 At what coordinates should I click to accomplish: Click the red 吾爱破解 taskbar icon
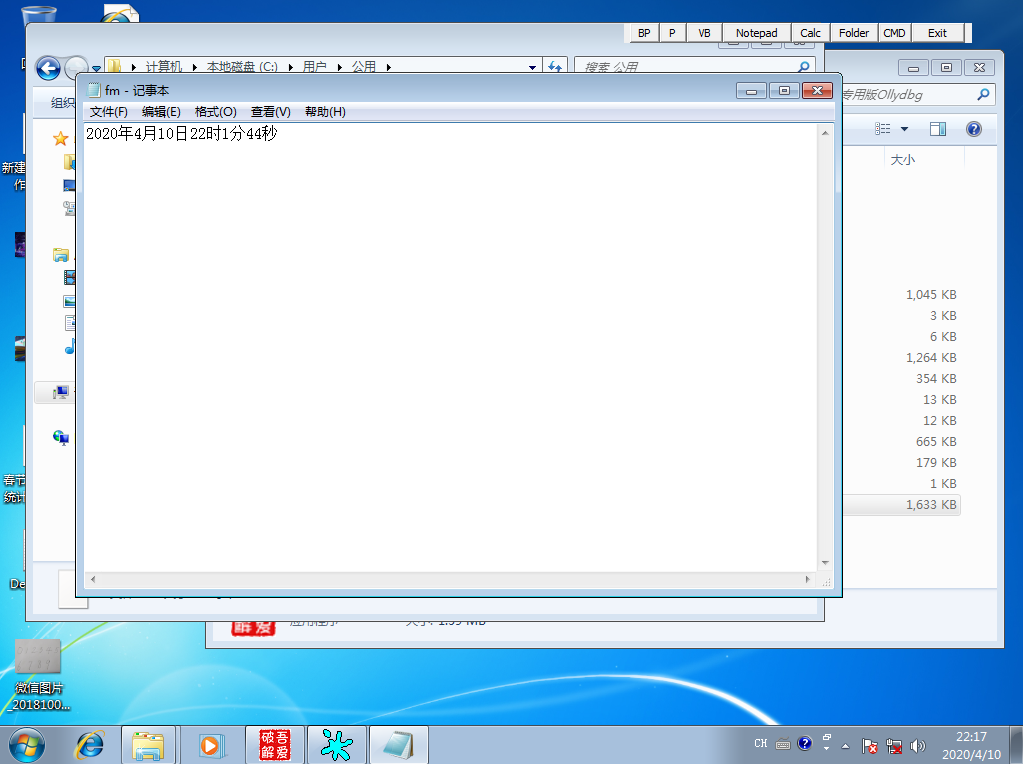[275, 744]
